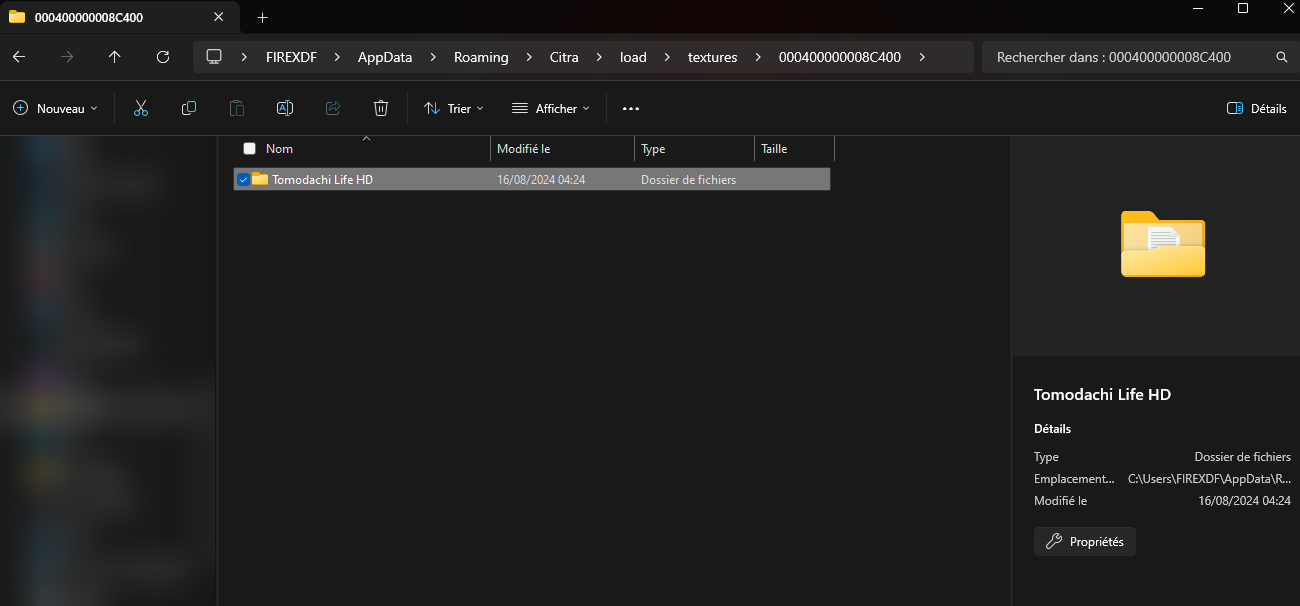1300x606 pixels.
Task: Navigate to Roaming in breadcrumb
Action: click(x=481, y=57)
